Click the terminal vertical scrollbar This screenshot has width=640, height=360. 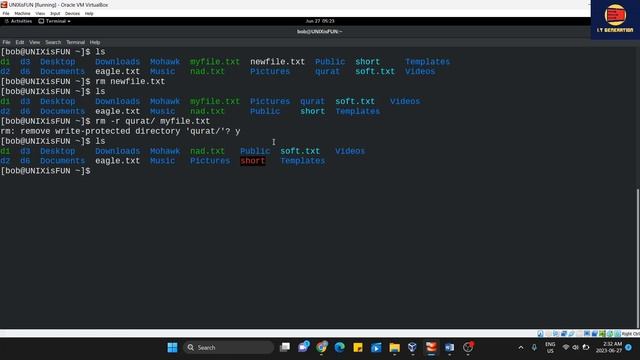click(x=637, y=257)
